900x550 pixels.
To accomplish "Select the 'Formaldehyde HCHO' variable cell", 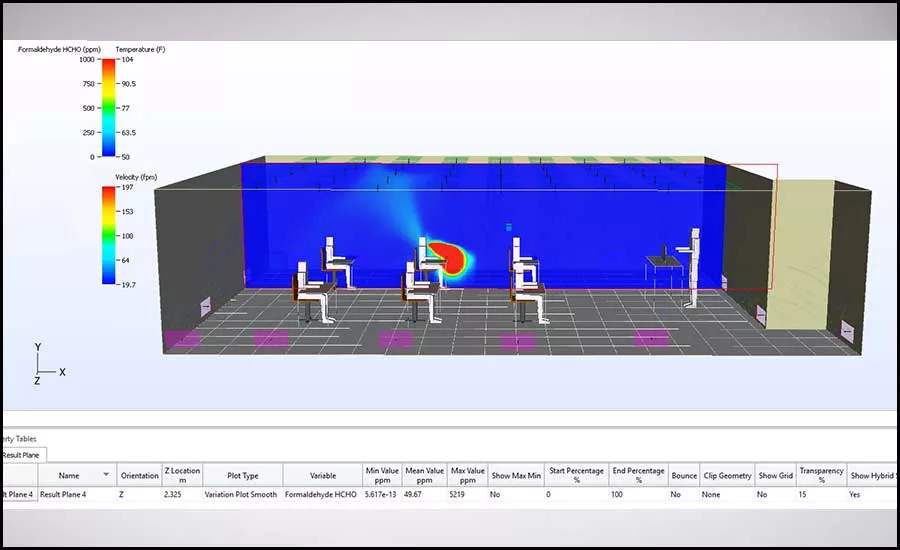I will coord(323,494).
